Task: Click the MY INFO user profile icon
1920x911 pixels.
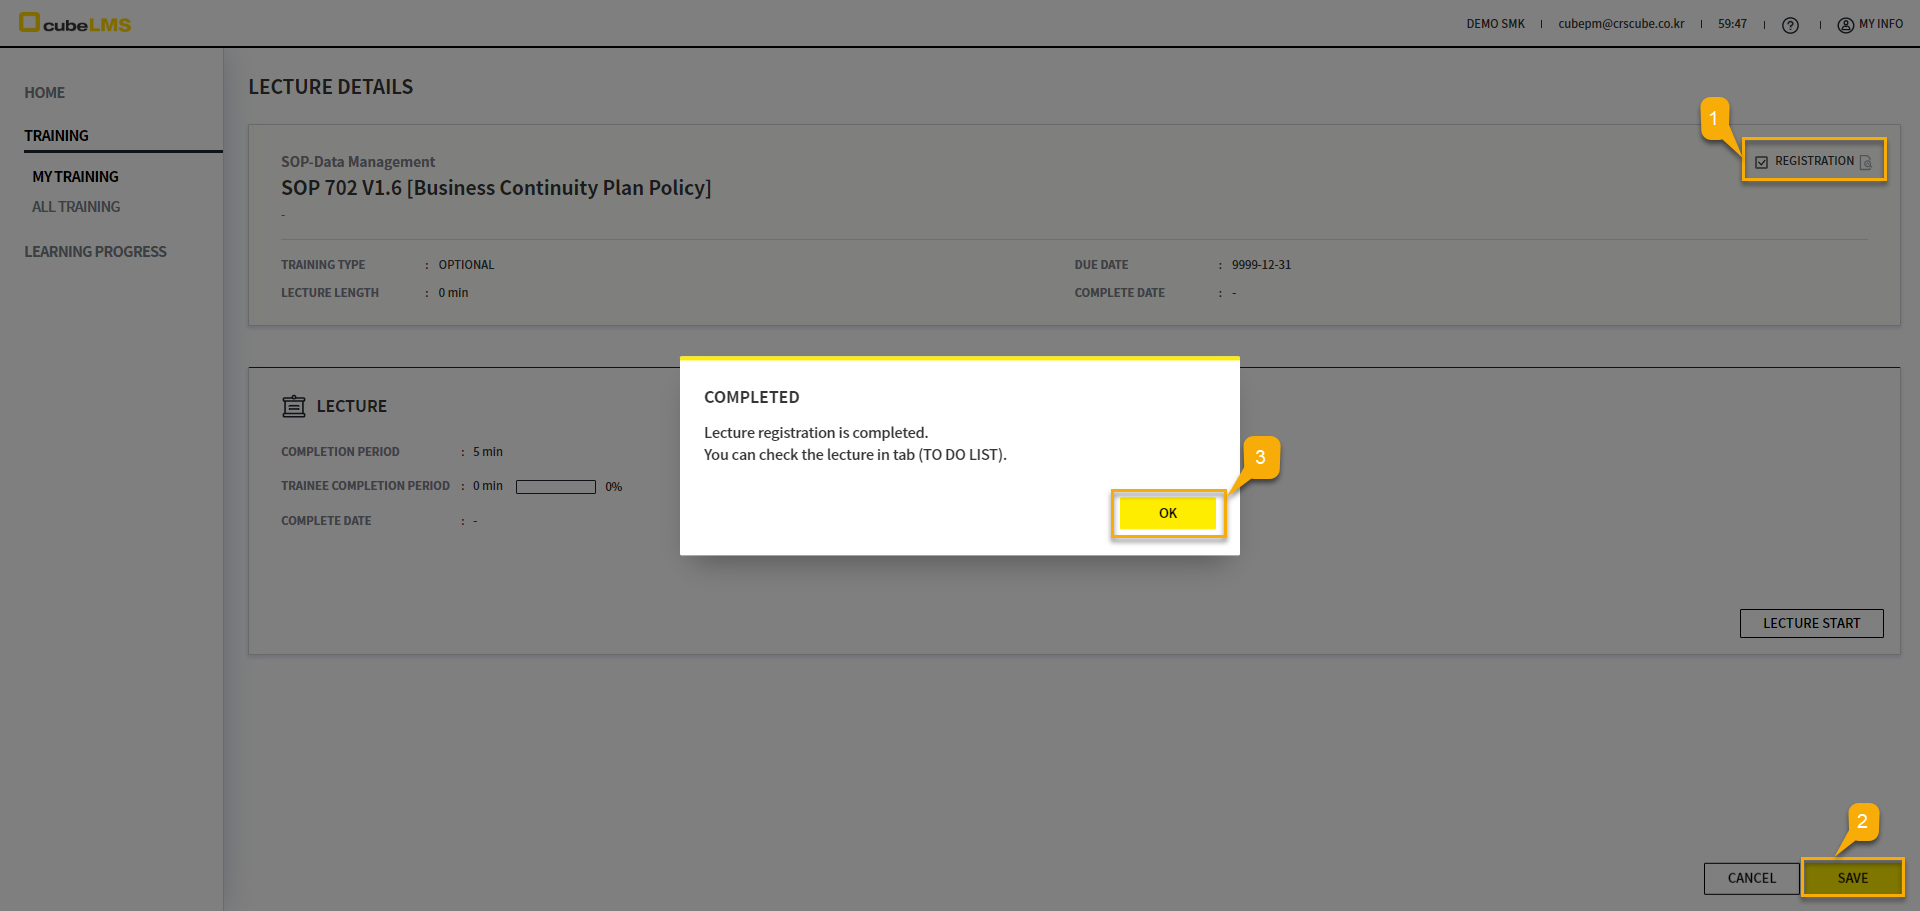Action: click(1845, 25)
